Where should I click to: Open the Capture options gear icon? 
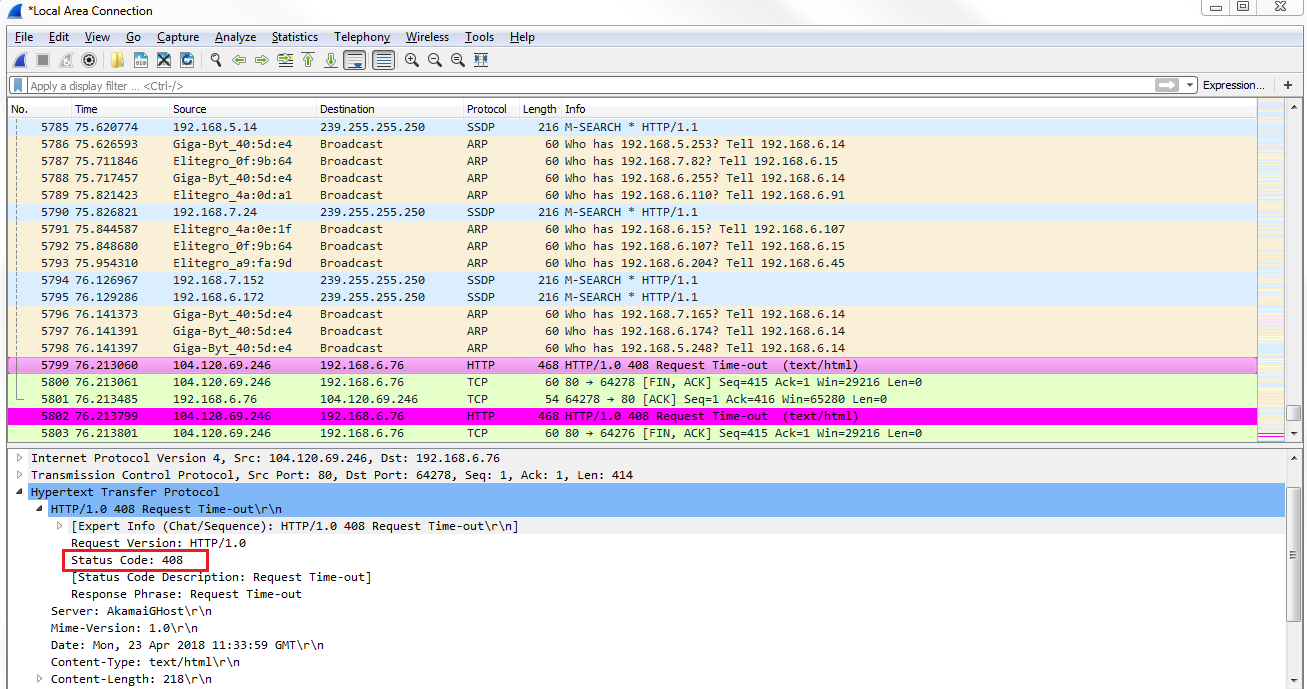click(89, 60)
